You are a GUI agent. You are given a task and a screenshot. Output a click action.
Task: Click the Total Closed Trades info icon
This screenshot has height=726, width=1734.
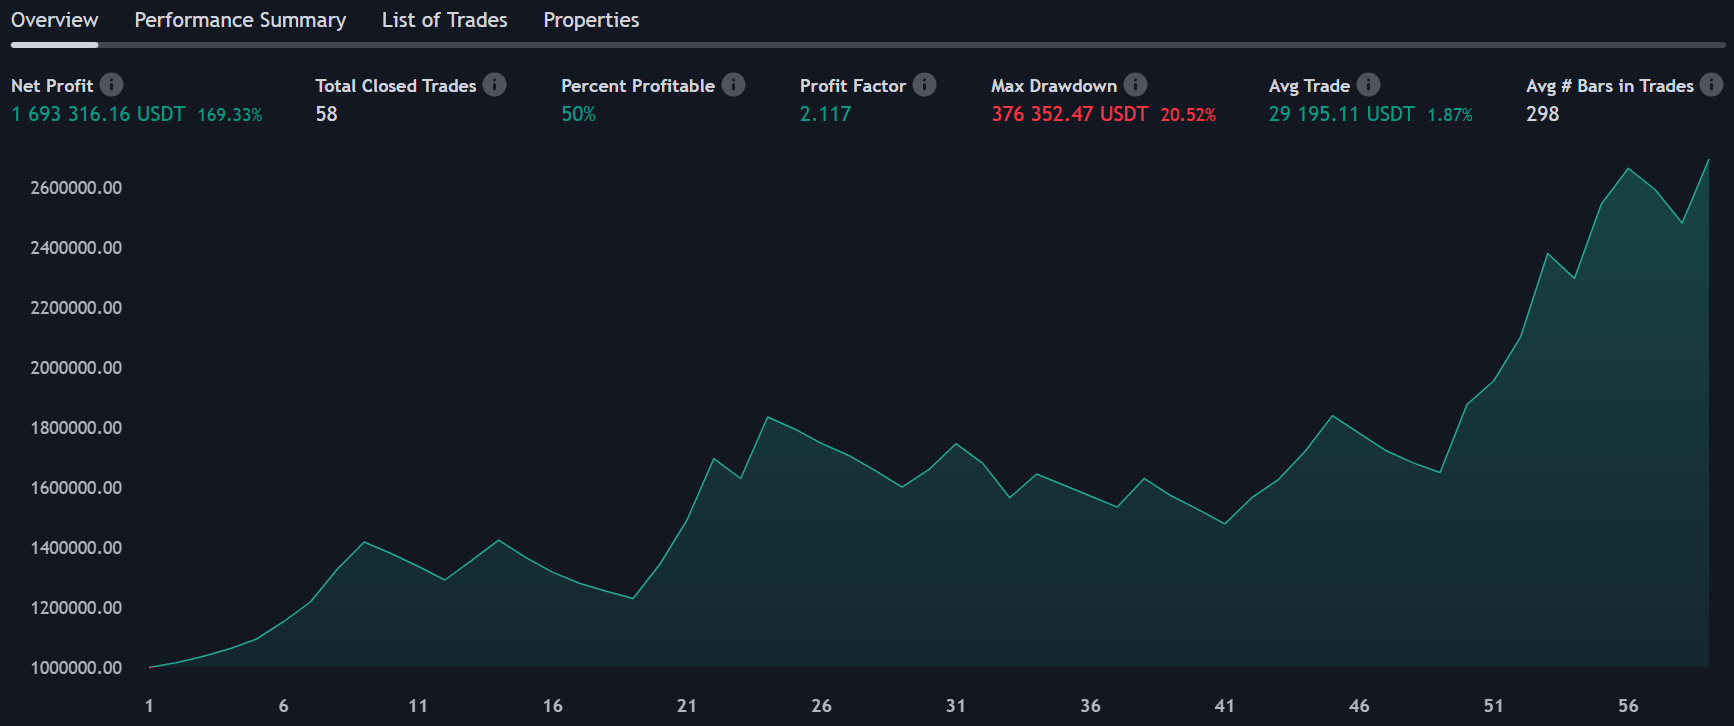494,85
